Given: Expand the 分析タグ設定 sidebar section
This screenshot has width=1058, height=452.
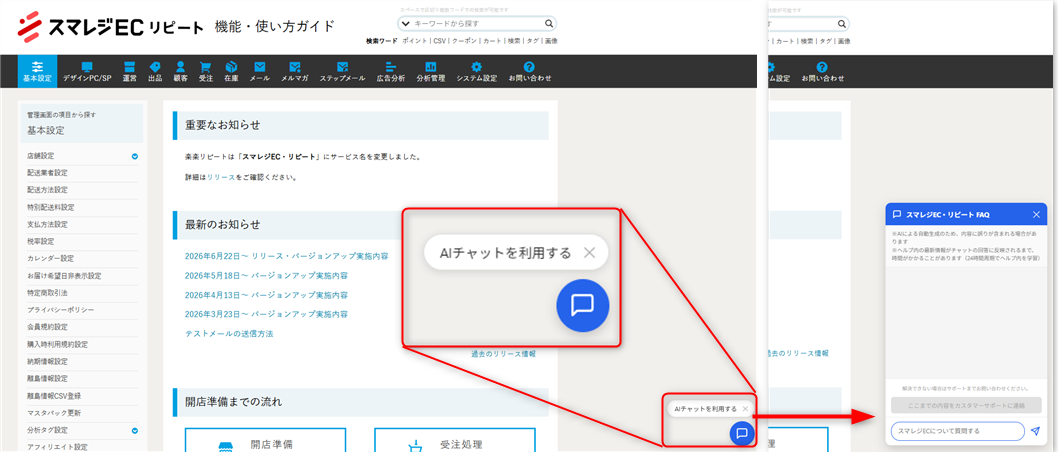Looking at the screenshot, I should [x=135, y=430].
